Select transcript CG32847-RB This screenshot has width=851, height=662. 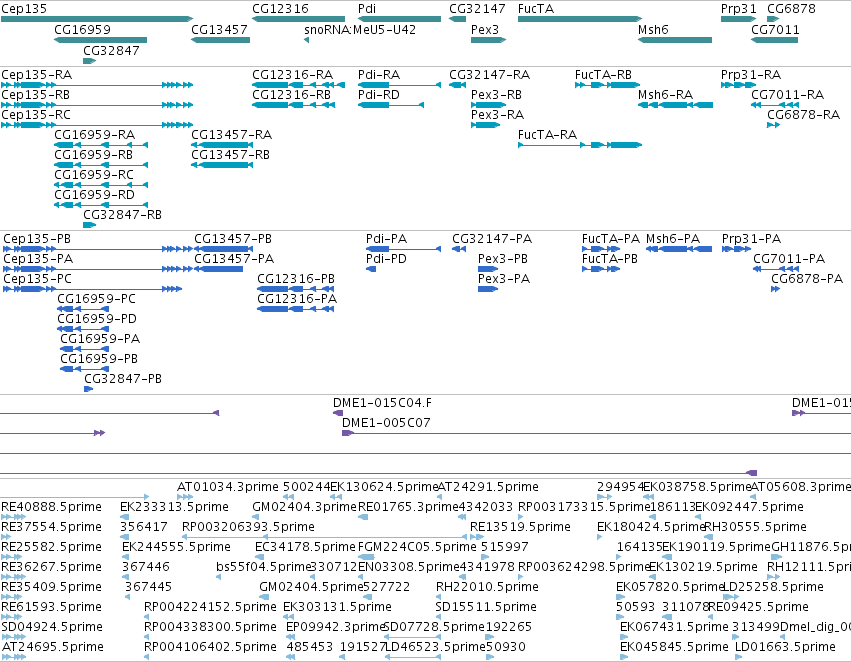click(123, 215)
